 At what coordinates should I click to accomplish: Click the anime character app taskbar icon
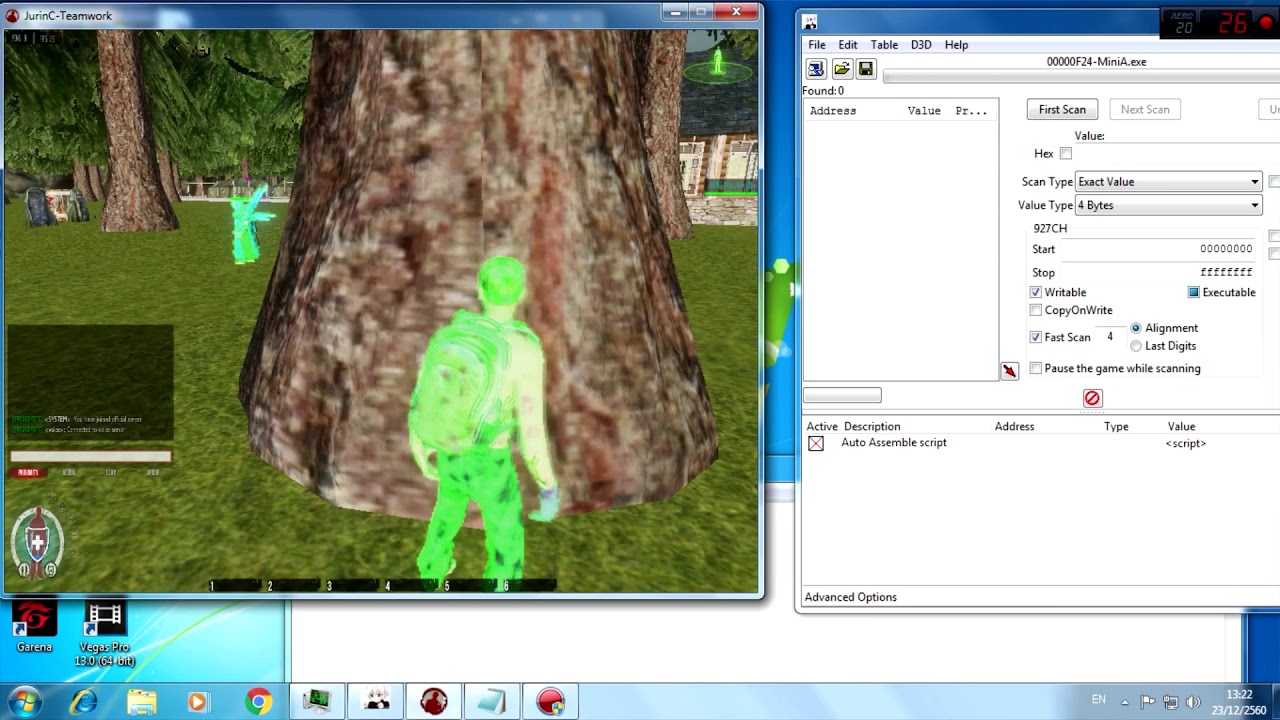[x=376, y=702]
